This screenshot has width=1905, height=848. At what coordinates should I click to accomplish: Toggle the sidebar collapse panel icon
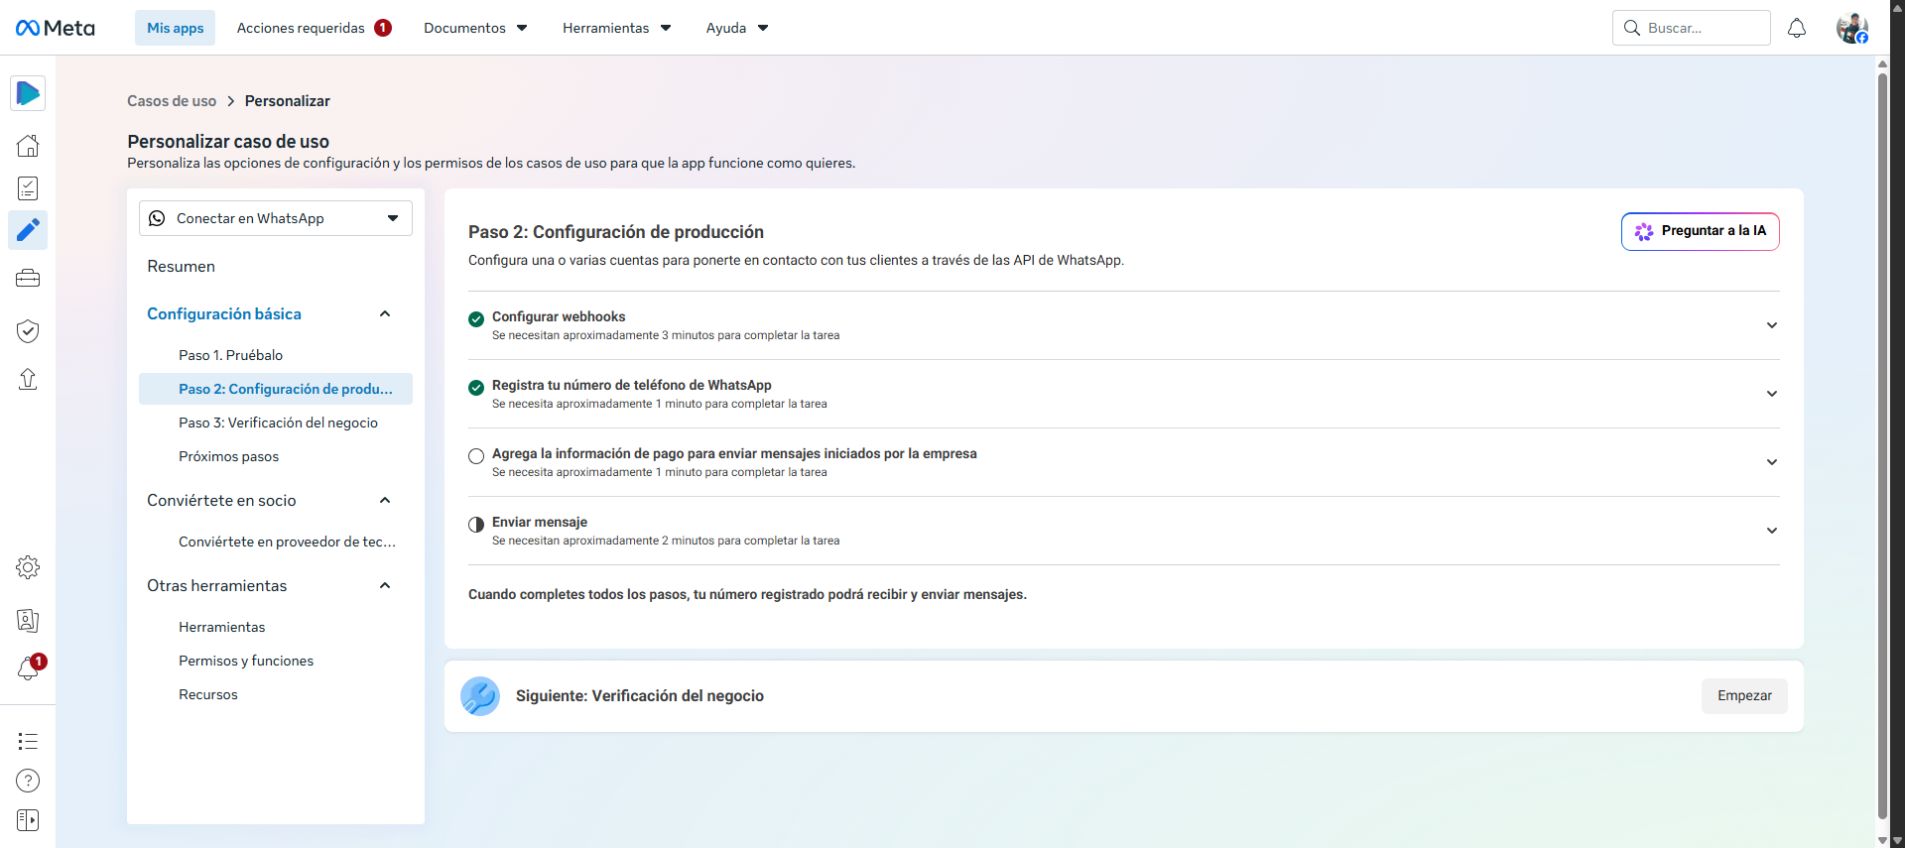(x=28, y=821)
